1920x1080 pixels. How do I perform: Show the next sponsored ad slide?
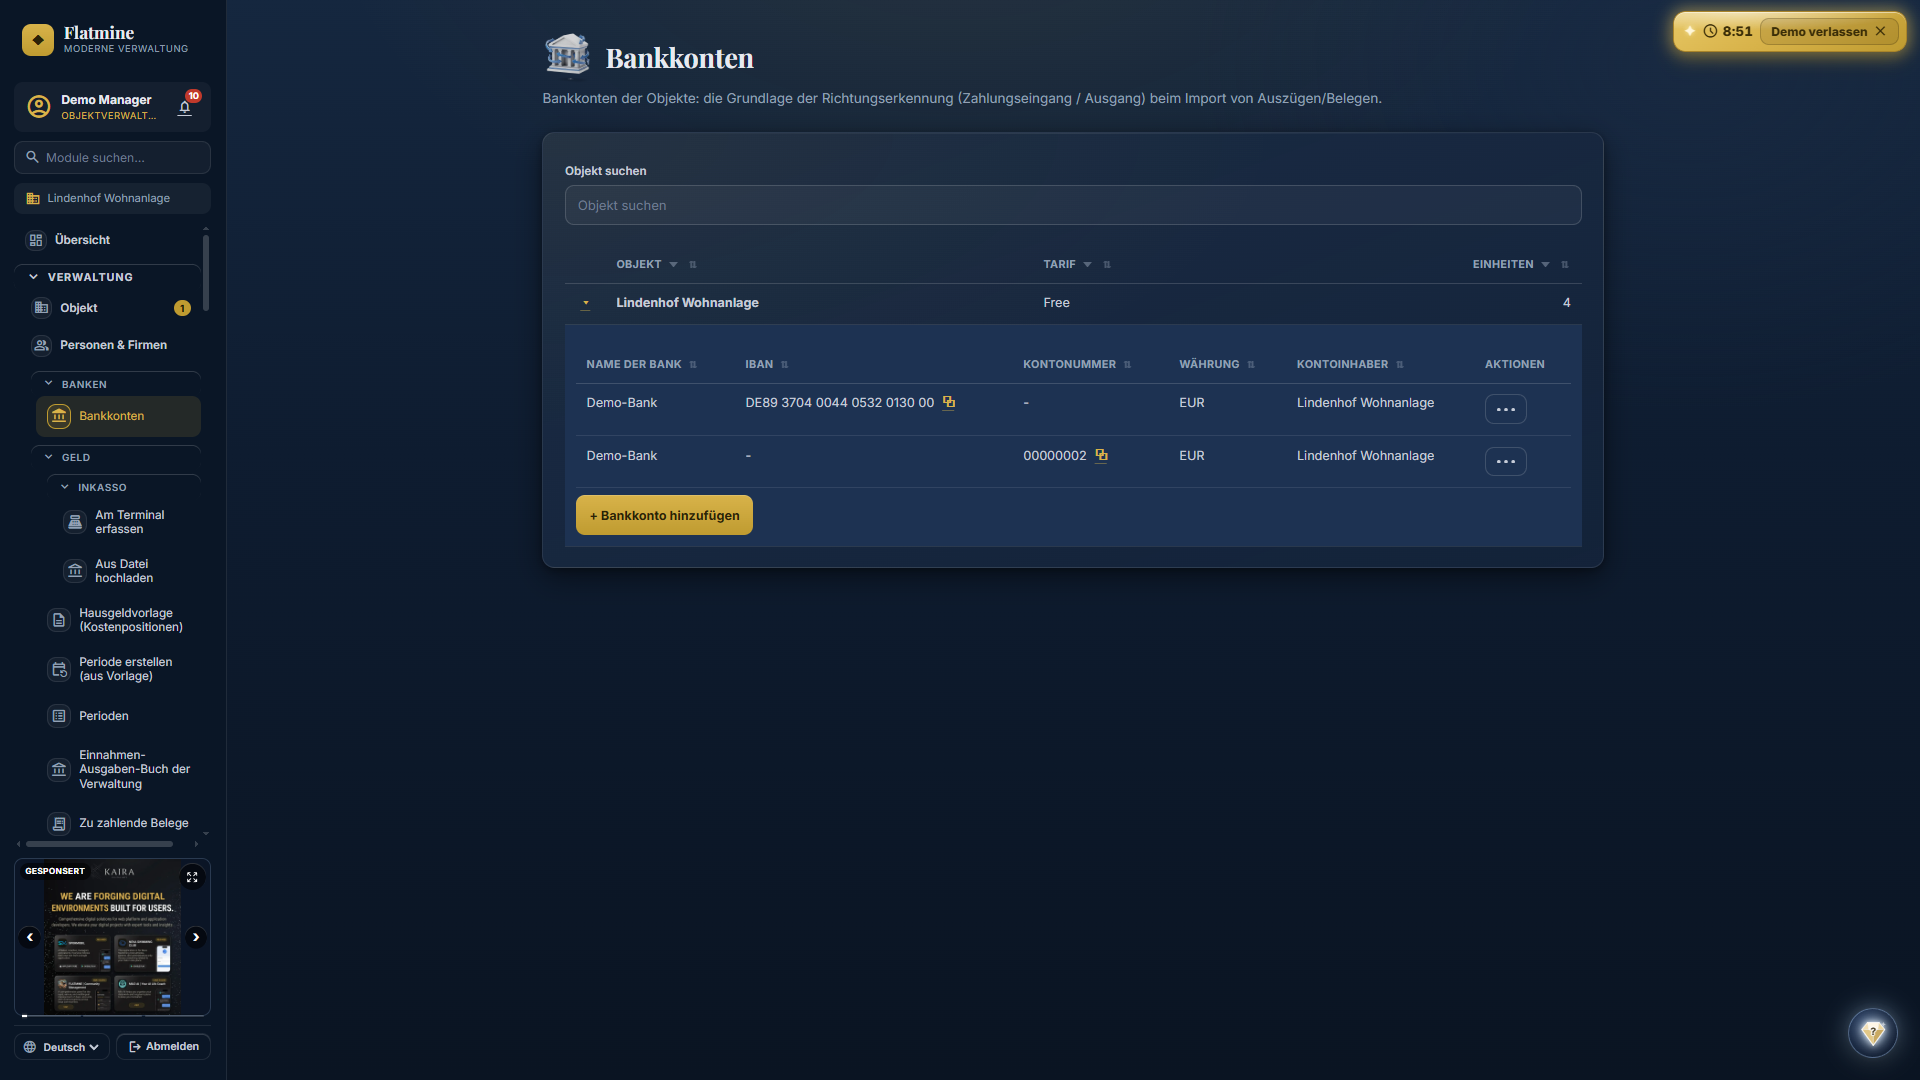pyautogui.click(x=196, y=937)
